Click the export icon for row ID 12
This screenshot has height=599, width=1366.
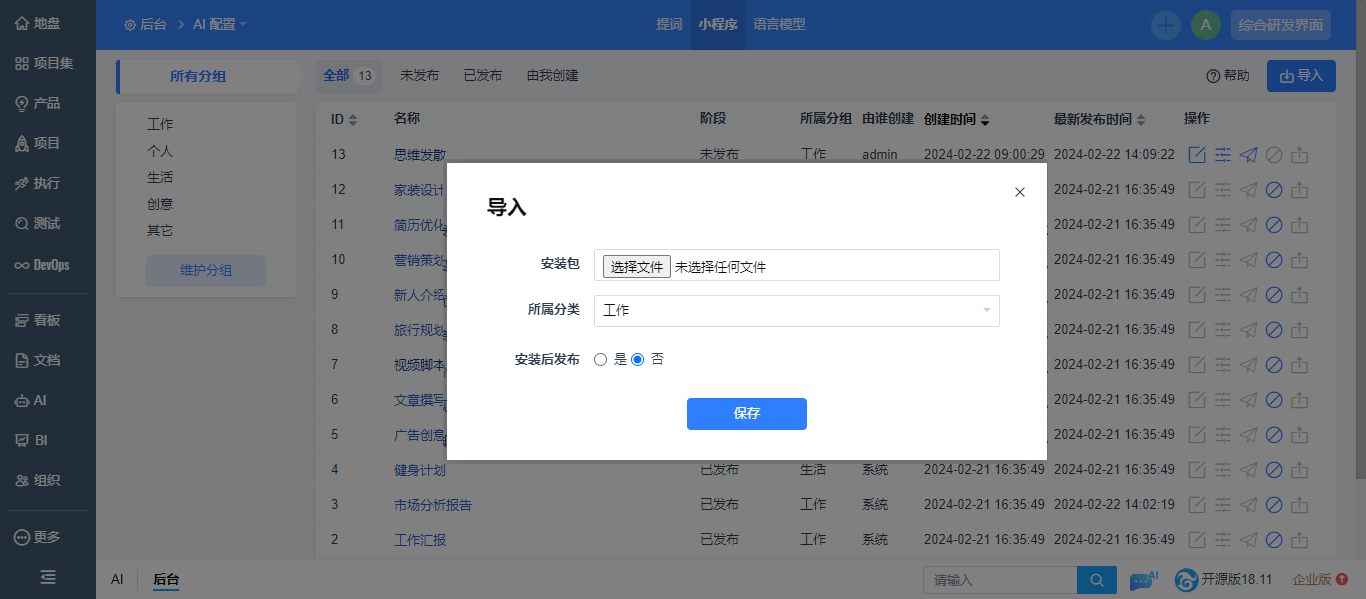[x=1300, y=190]
